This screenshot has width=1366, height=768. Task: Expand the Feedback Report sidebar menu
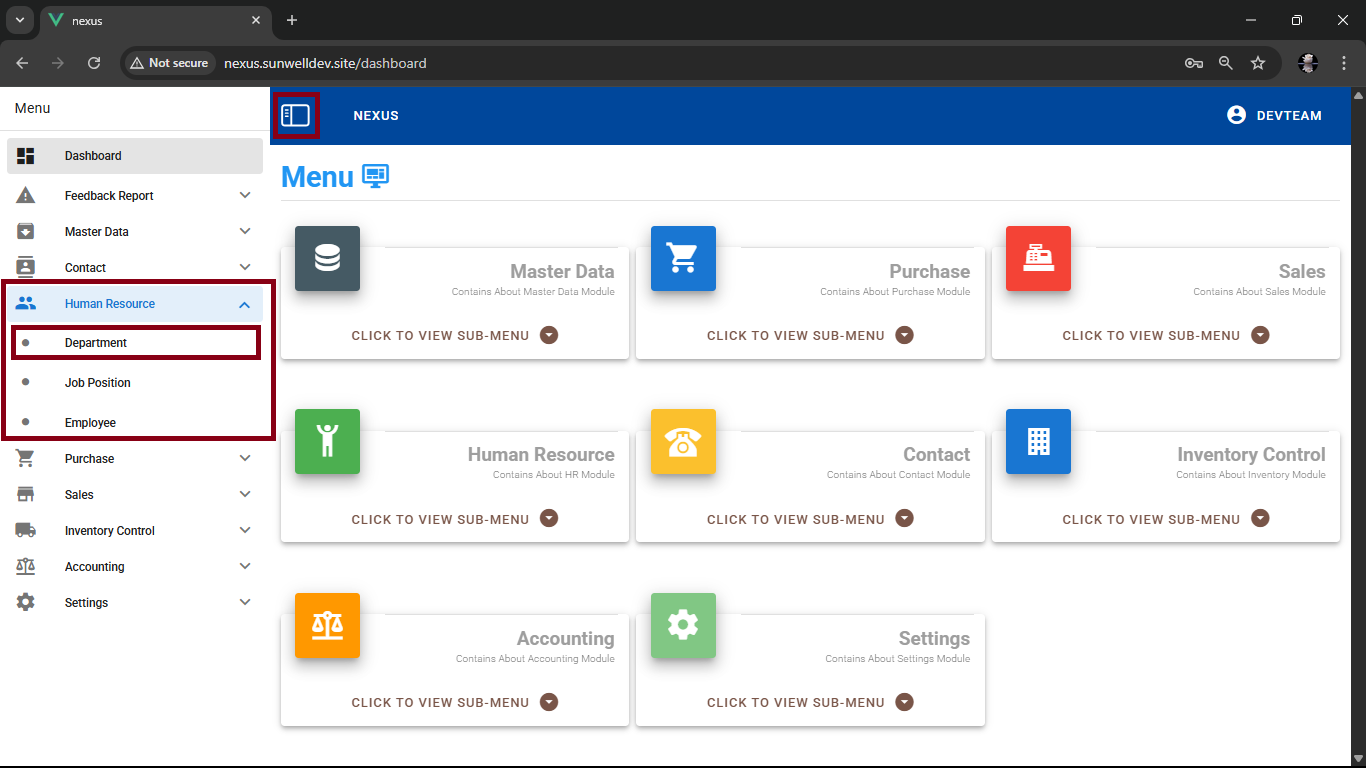245,196
